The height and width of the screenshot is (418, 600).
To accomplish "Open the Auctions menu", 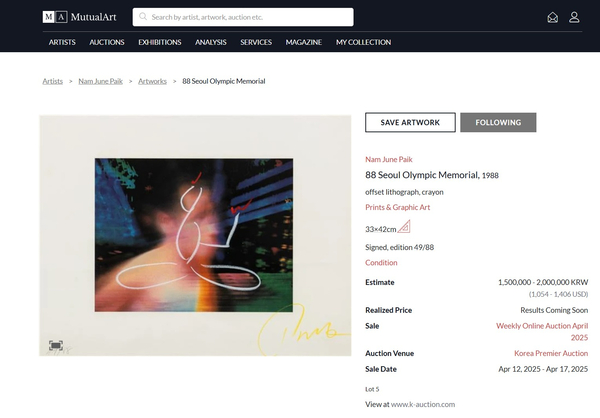I will tap(106, 42).
